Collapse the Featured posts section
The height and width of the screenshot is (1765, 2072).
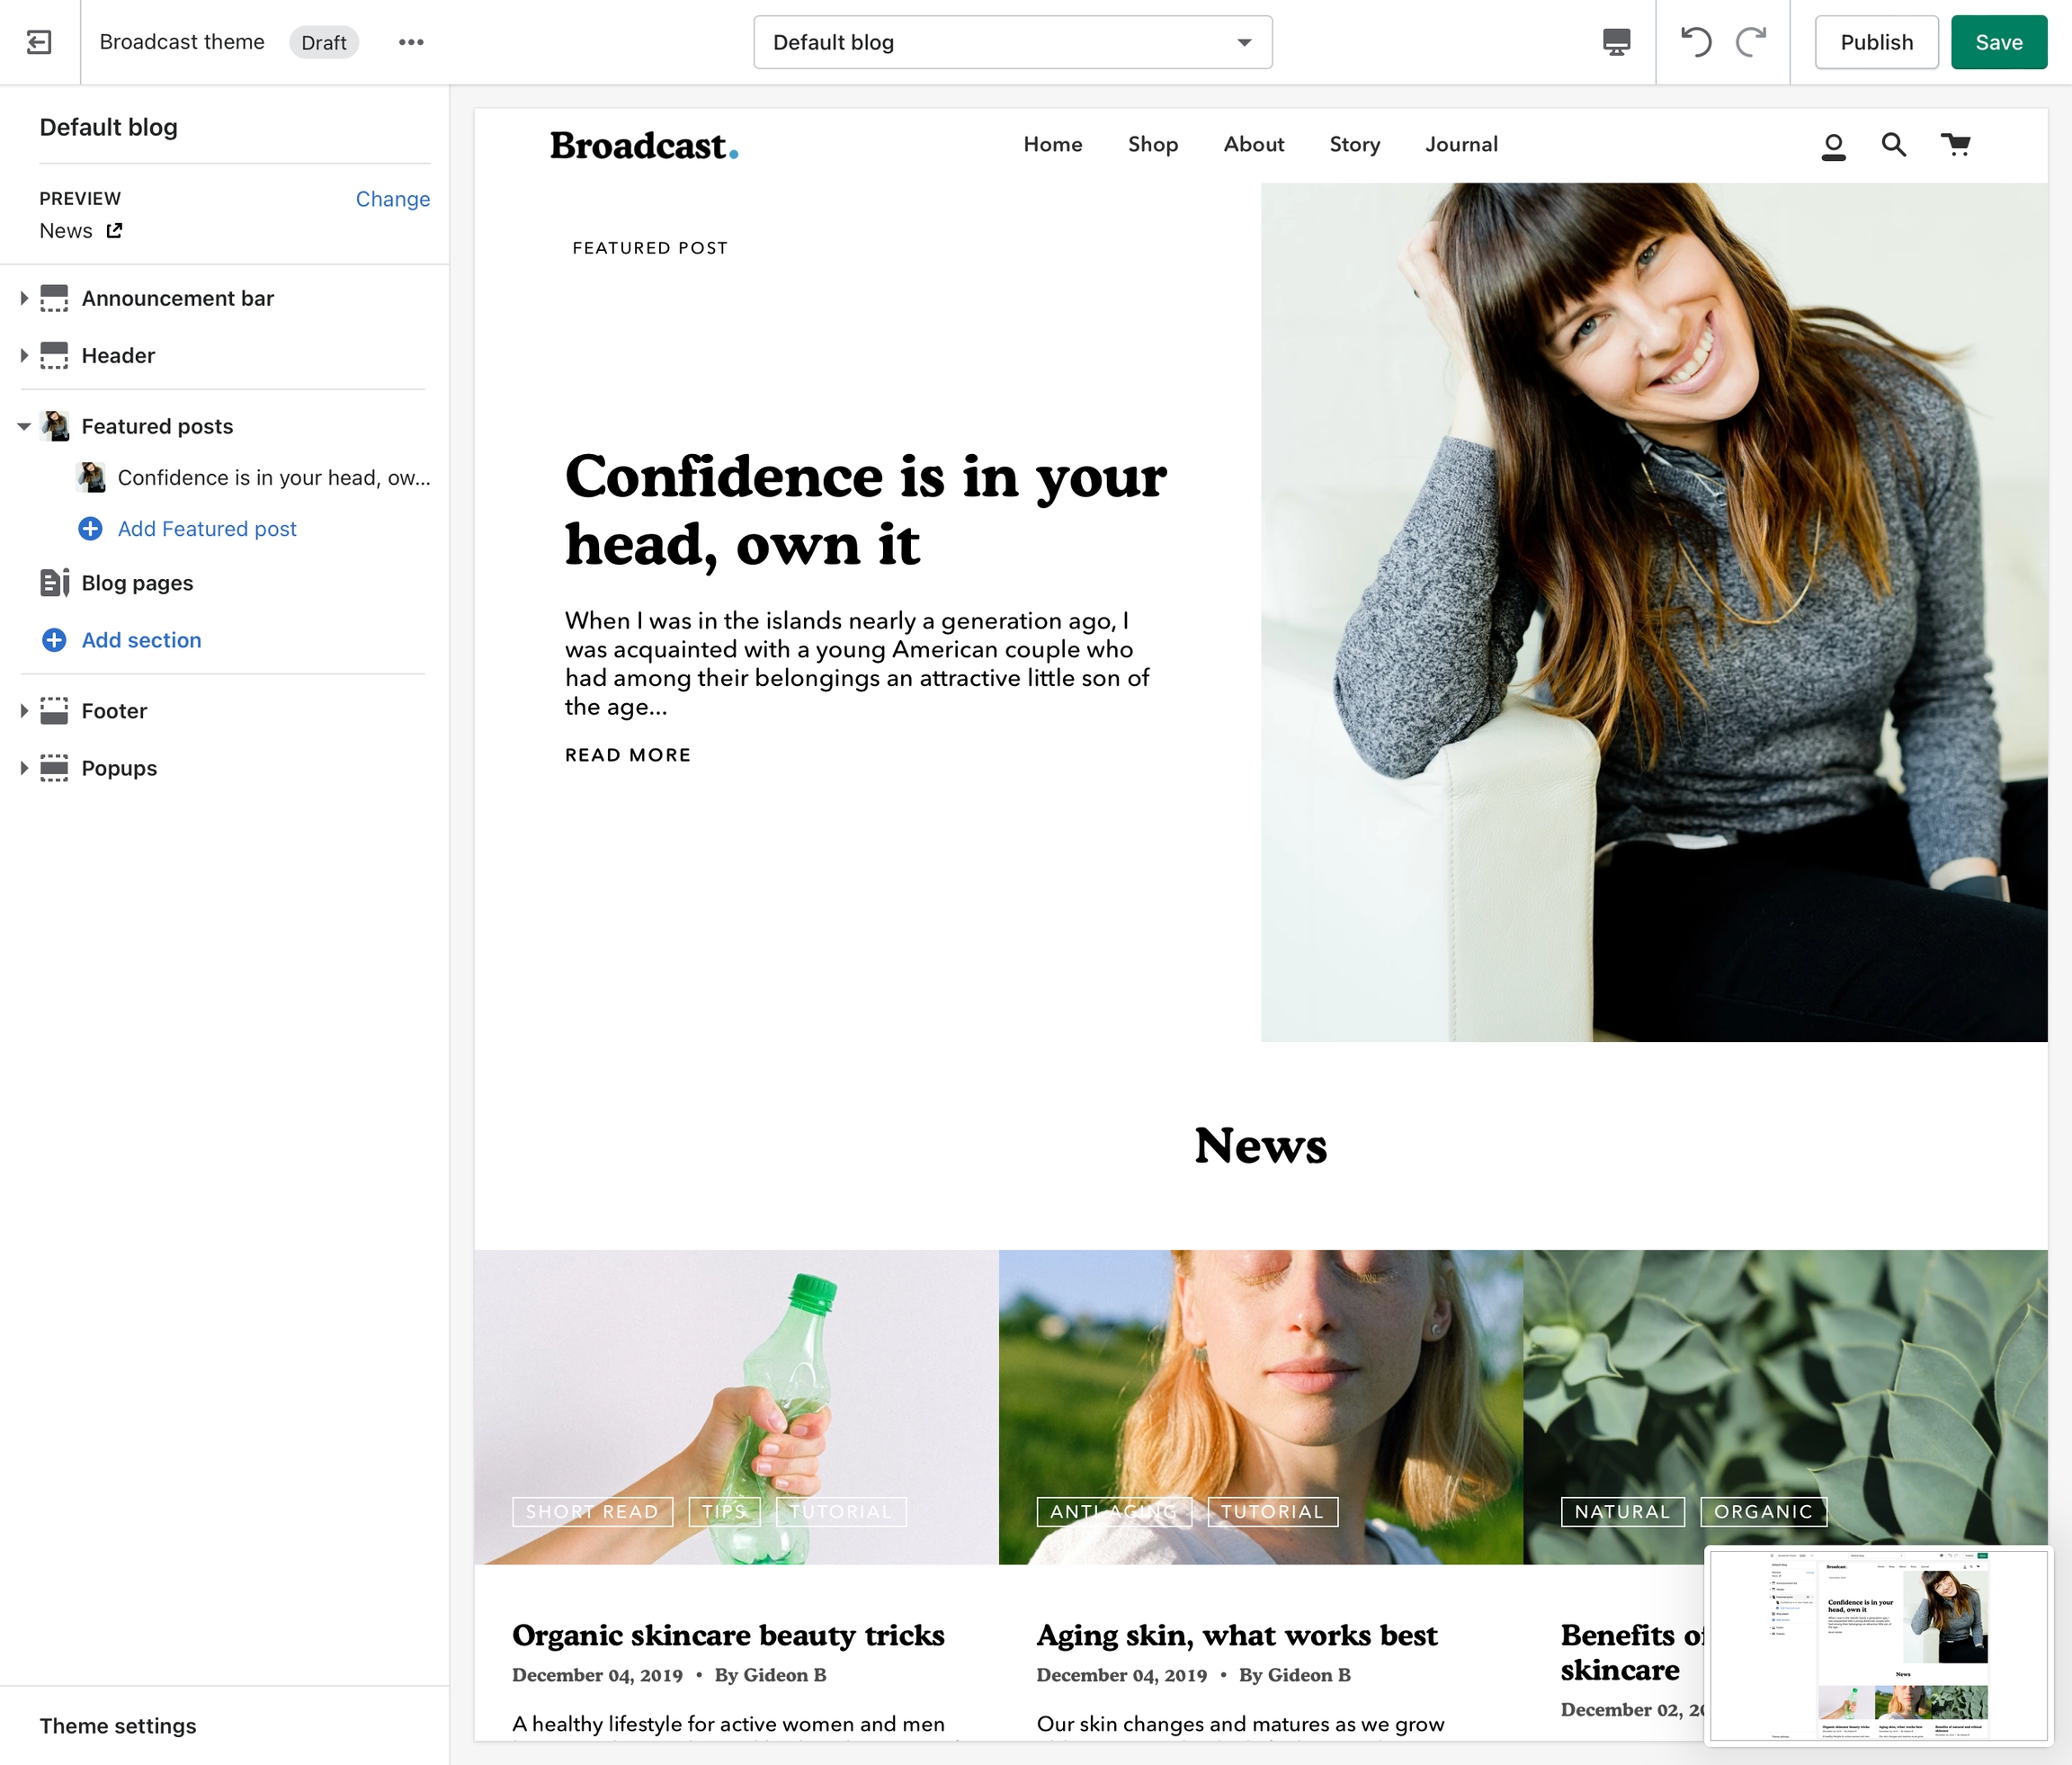pos(24,427)
